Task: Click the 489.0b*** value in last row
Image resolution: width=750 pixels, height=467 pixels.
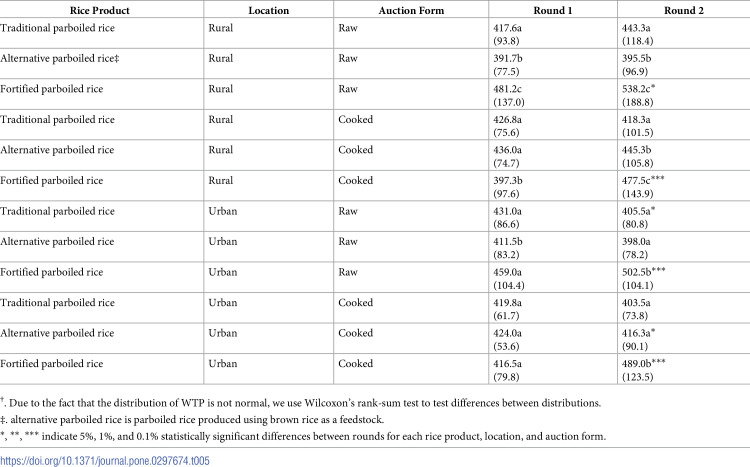Action: click(643, 363)
